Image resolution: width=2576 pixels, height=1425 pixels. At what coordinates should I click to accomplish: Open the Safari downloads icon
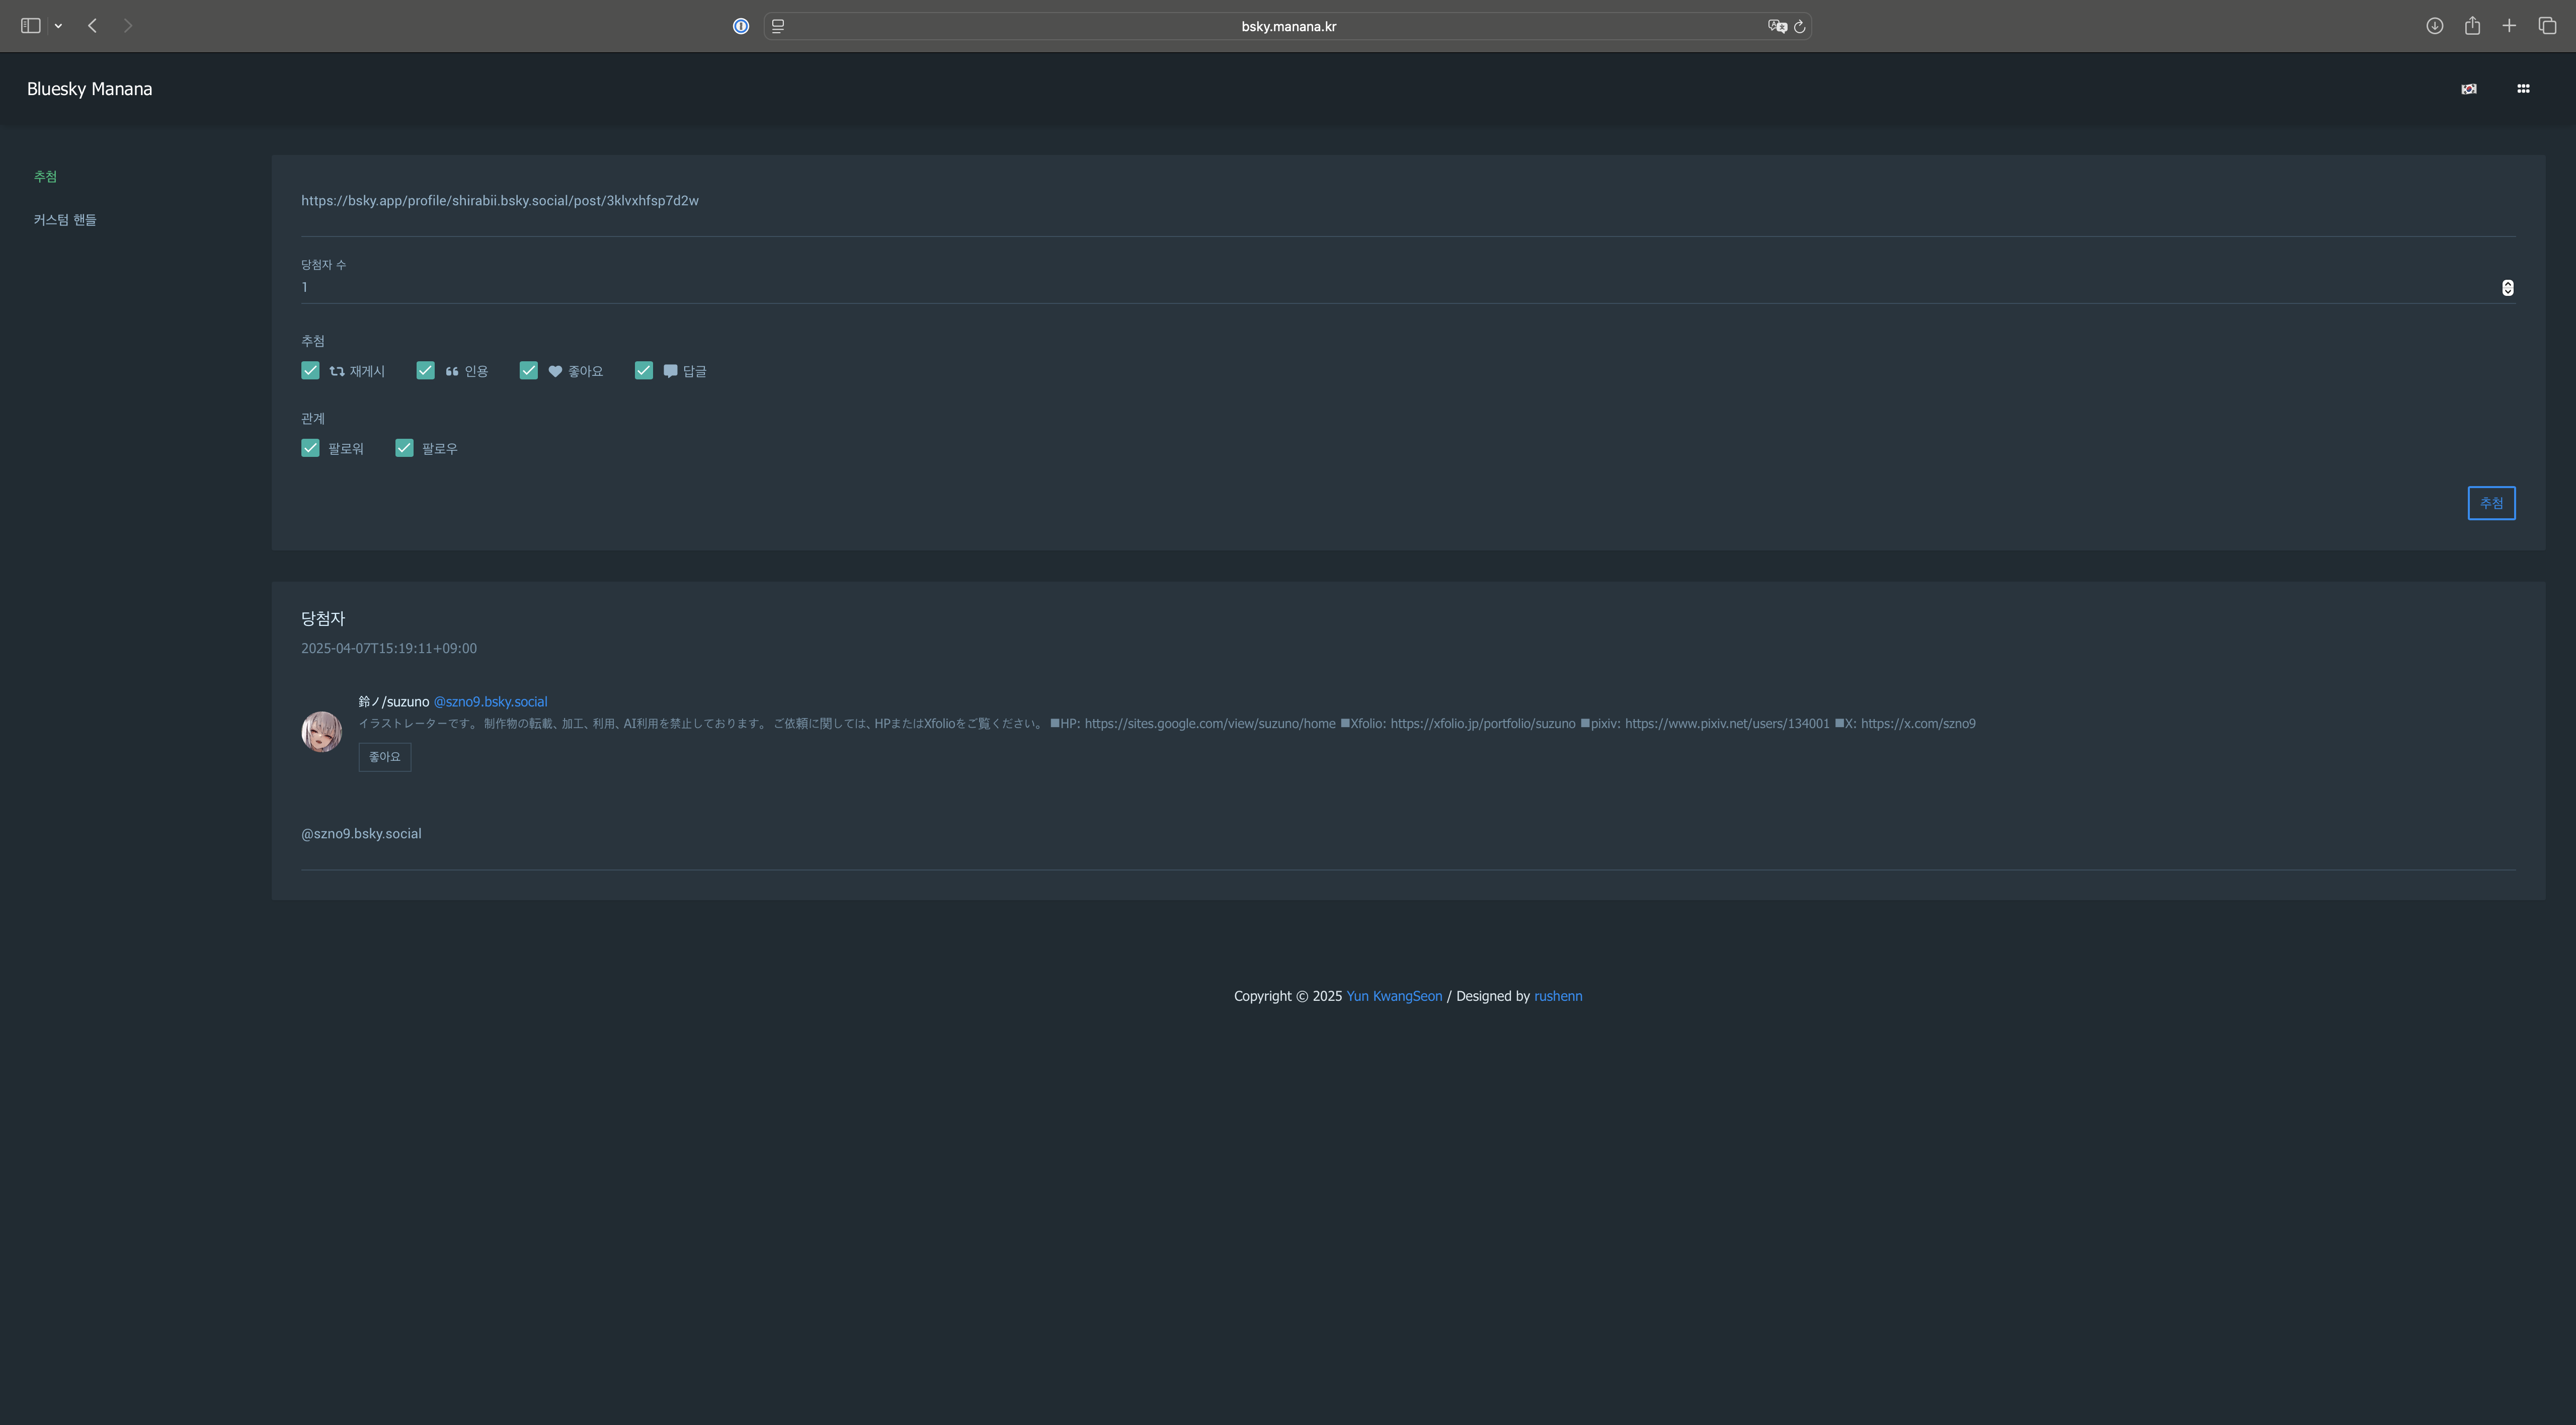pyautogui.click(x=2434, y=26)
